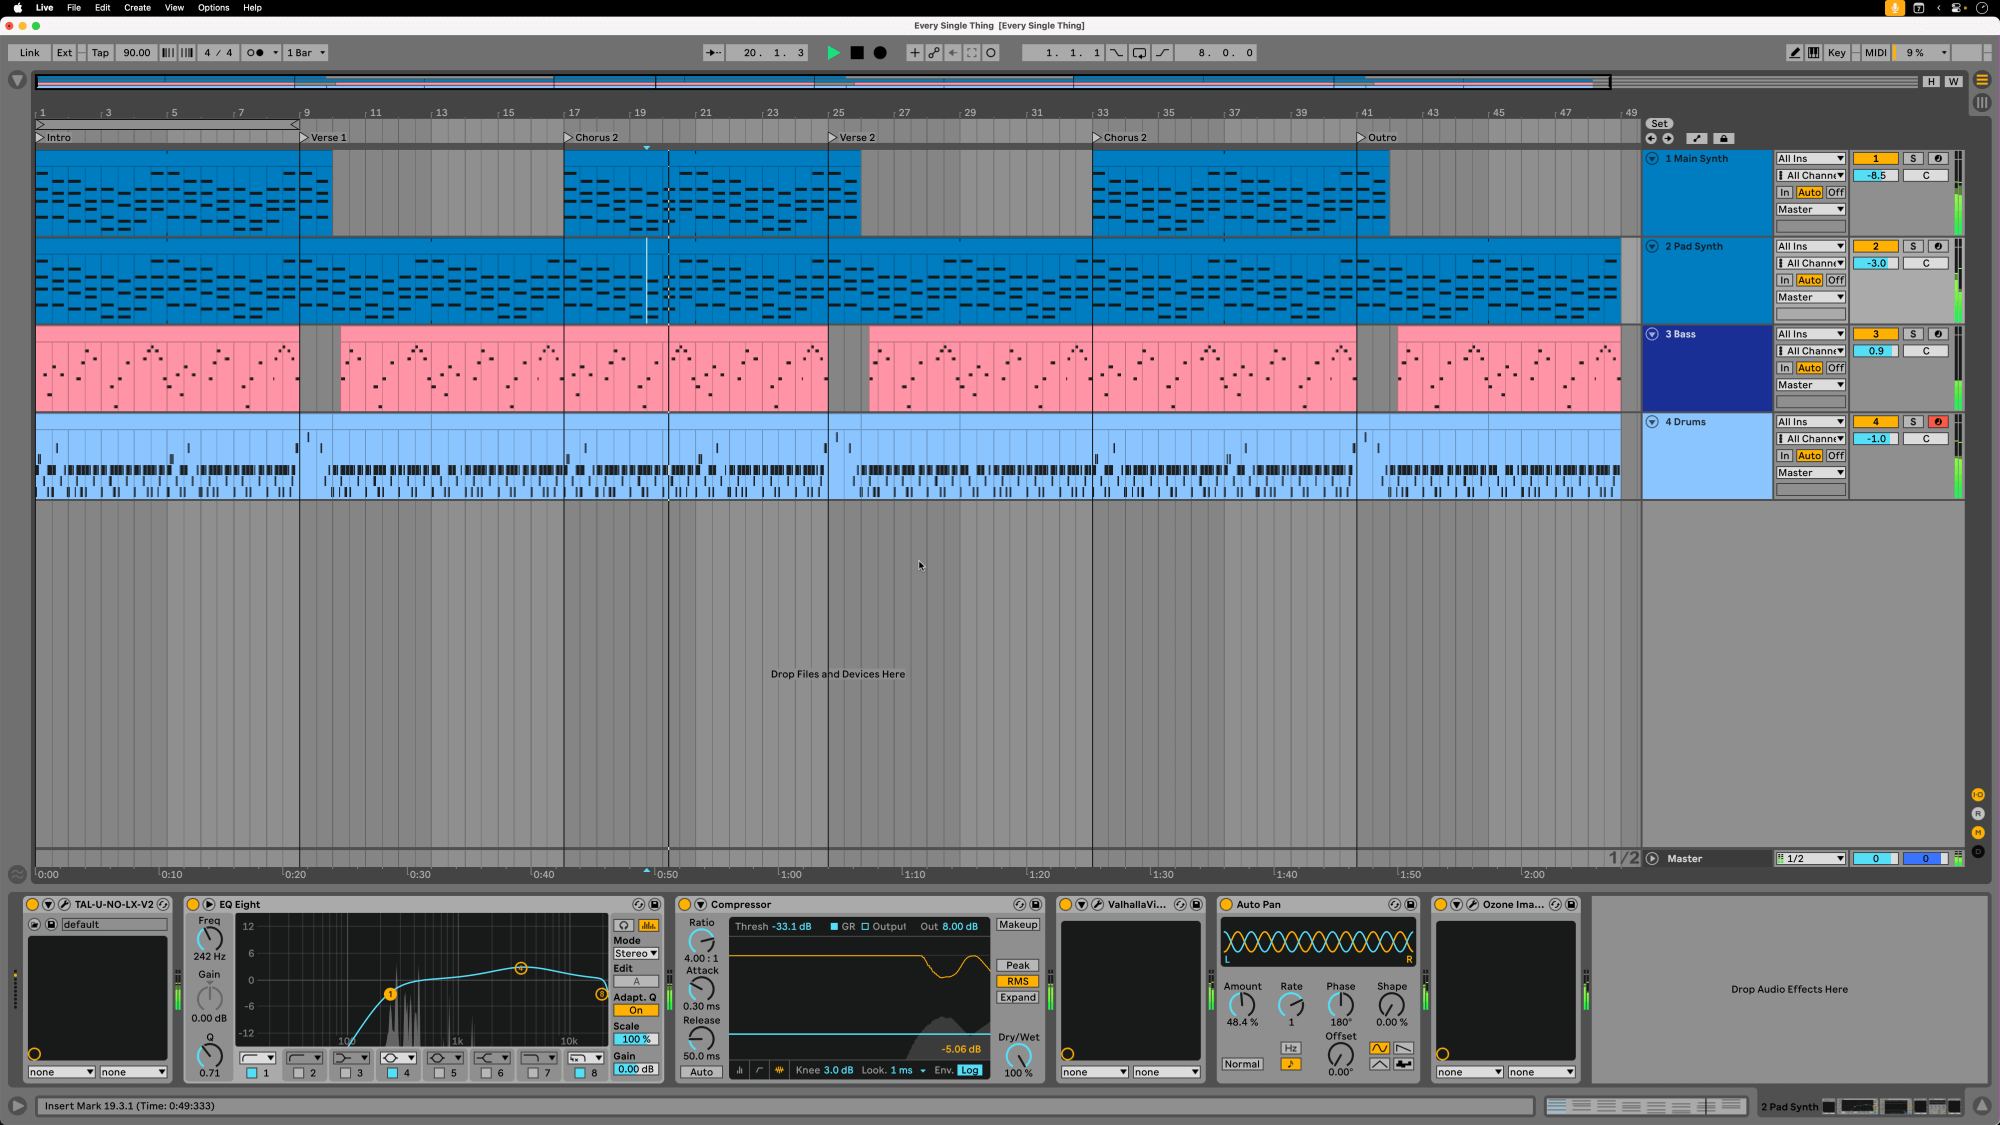Image resolution: width=2000 pixels, height=1125 pixels.
Task: Open the Edit menu
Action: tap(103, 8)
